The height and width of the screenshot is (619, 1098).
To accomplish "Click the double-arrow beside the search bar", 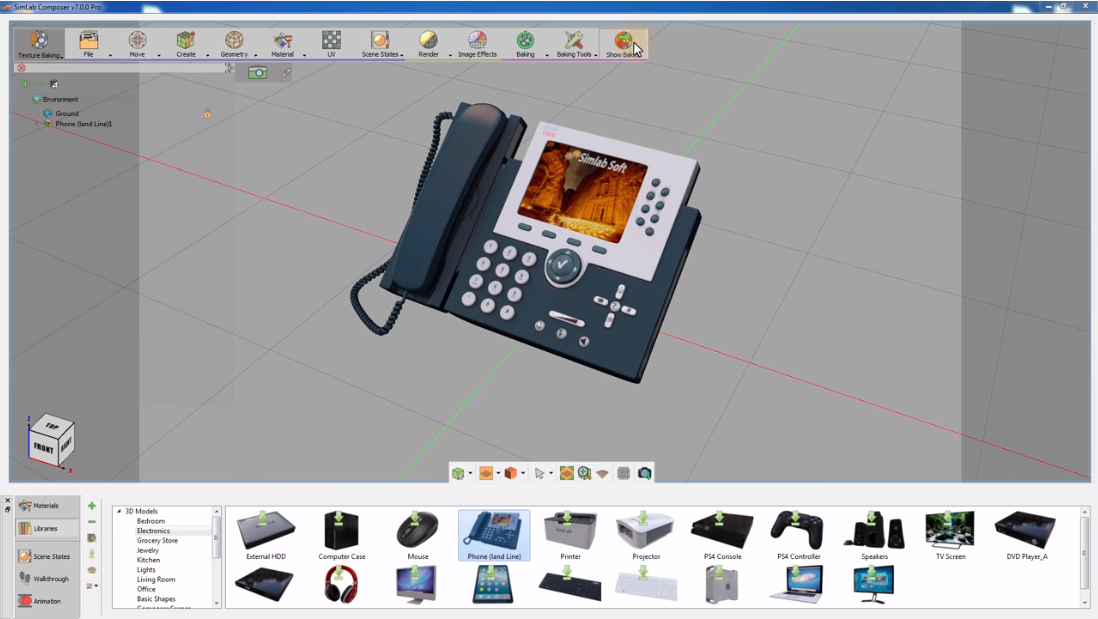I will pyautogui.click(x=230, y=68).
